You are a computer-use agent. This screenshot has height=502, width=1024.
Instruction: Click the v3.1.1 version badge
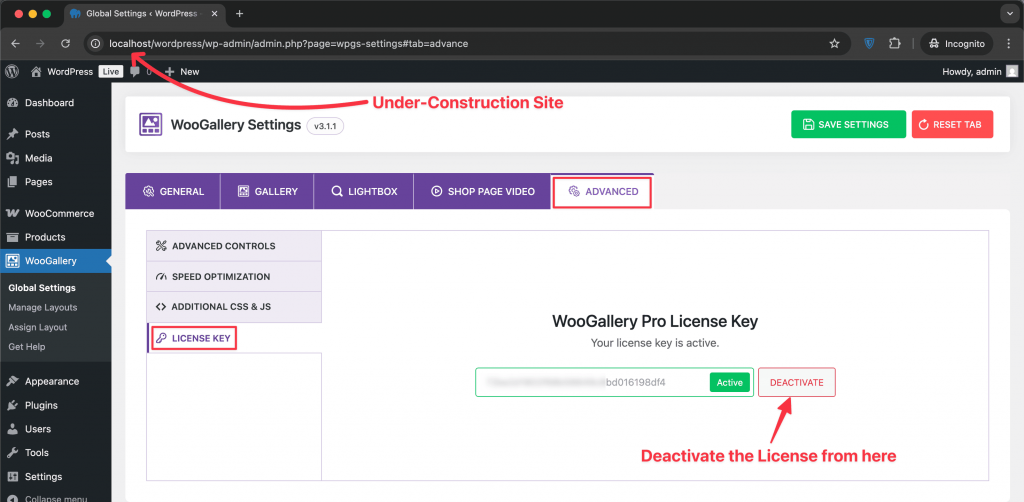coord(325,125)
